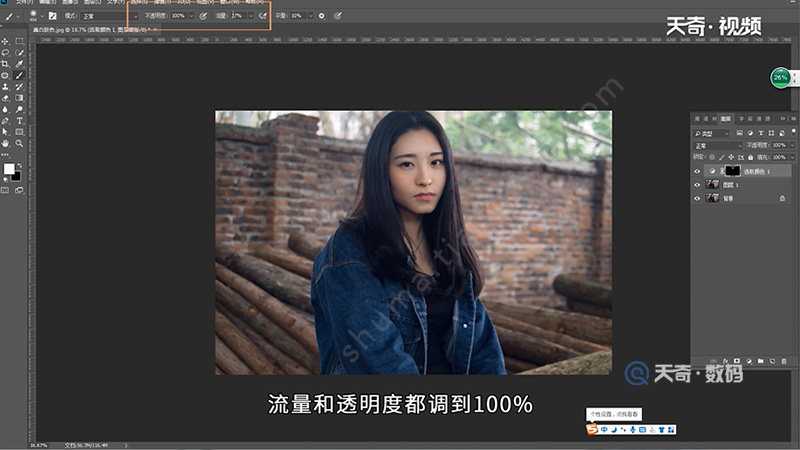Open the layer opacity dropdown
This screenshot has height=450, width=800.
pos(792,145)
